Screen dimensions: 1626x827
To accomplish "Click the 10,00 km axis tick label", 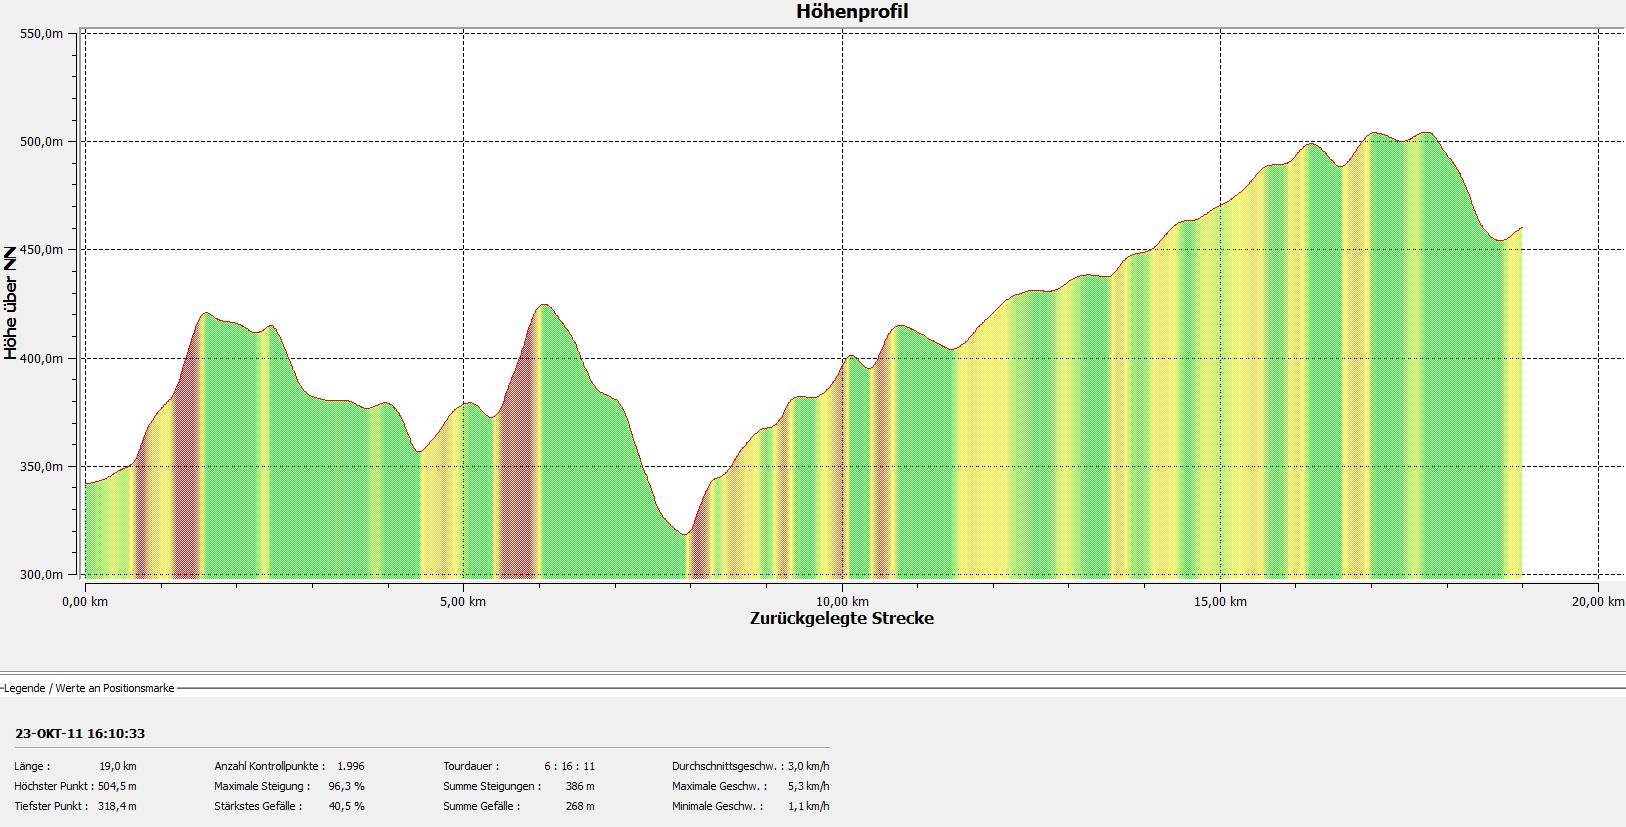I will (x=841, y=601).
